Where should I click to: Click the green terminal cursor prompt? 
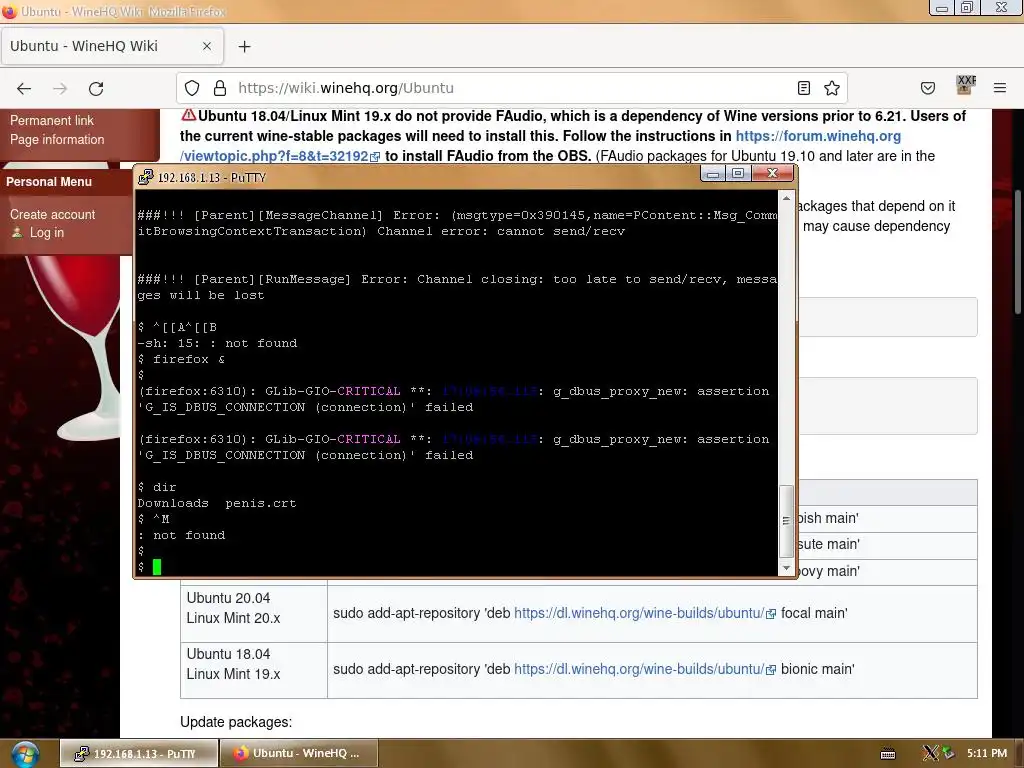pyautogui.click(x=157, y=567)
